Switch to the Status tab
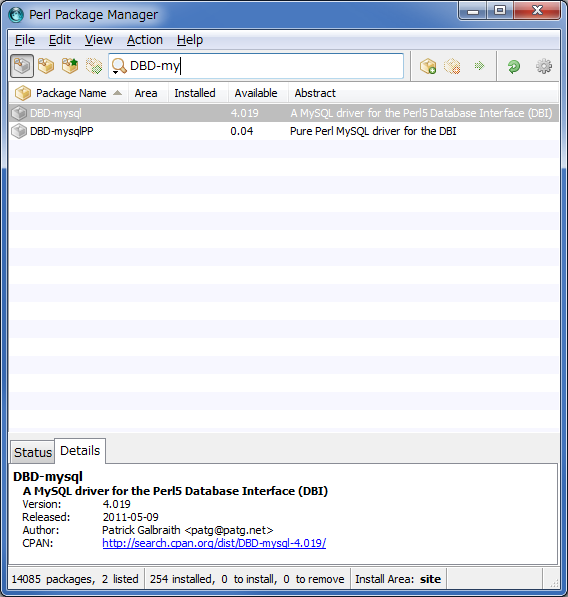 pyautogui.click(x=33, y=452)
